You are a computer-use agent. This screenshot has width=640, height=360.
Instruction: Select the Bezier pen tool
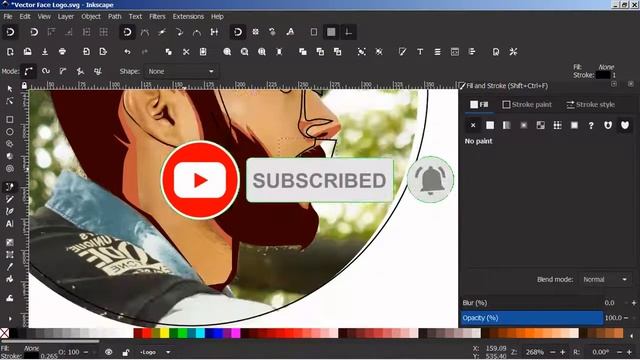(x=10, y=187)
